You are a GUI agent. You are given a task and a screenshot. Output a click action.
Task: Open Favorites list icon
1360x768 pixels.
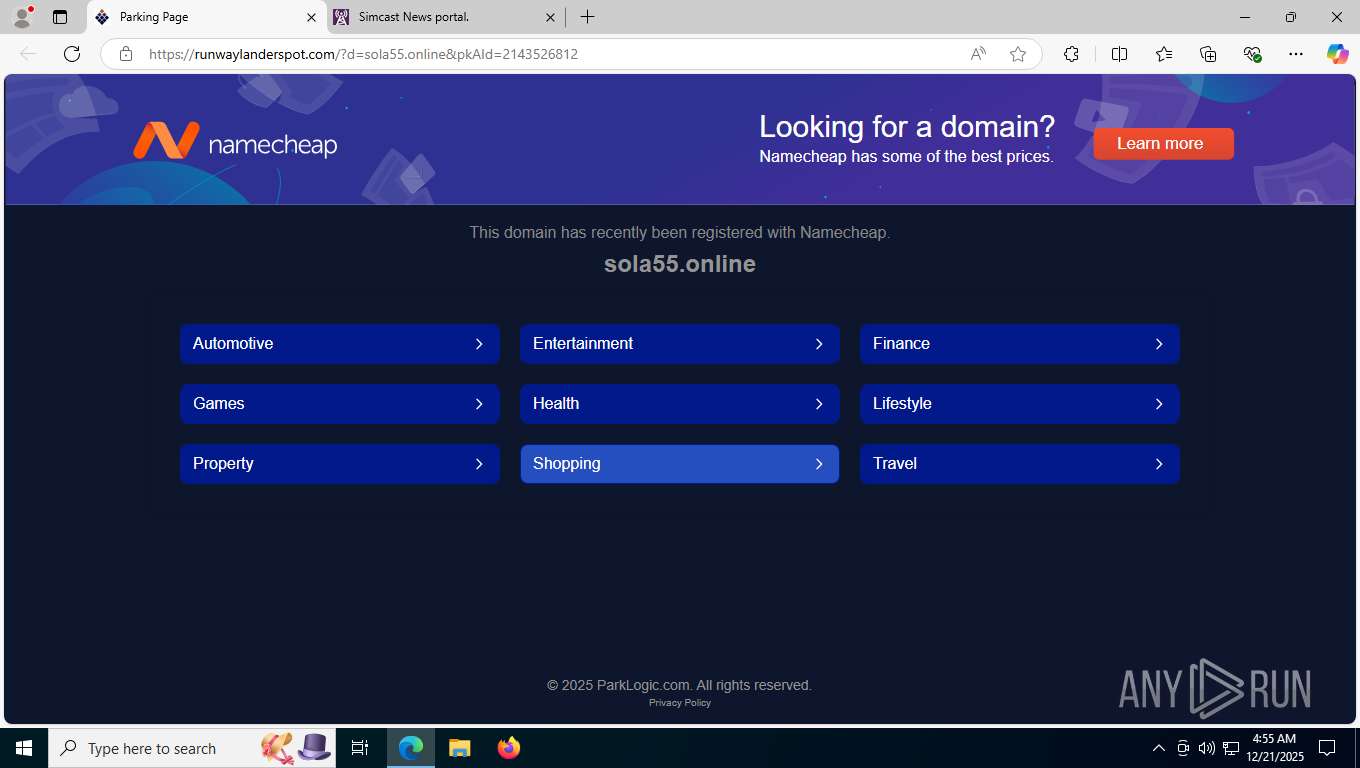(x=1164, y=54)
